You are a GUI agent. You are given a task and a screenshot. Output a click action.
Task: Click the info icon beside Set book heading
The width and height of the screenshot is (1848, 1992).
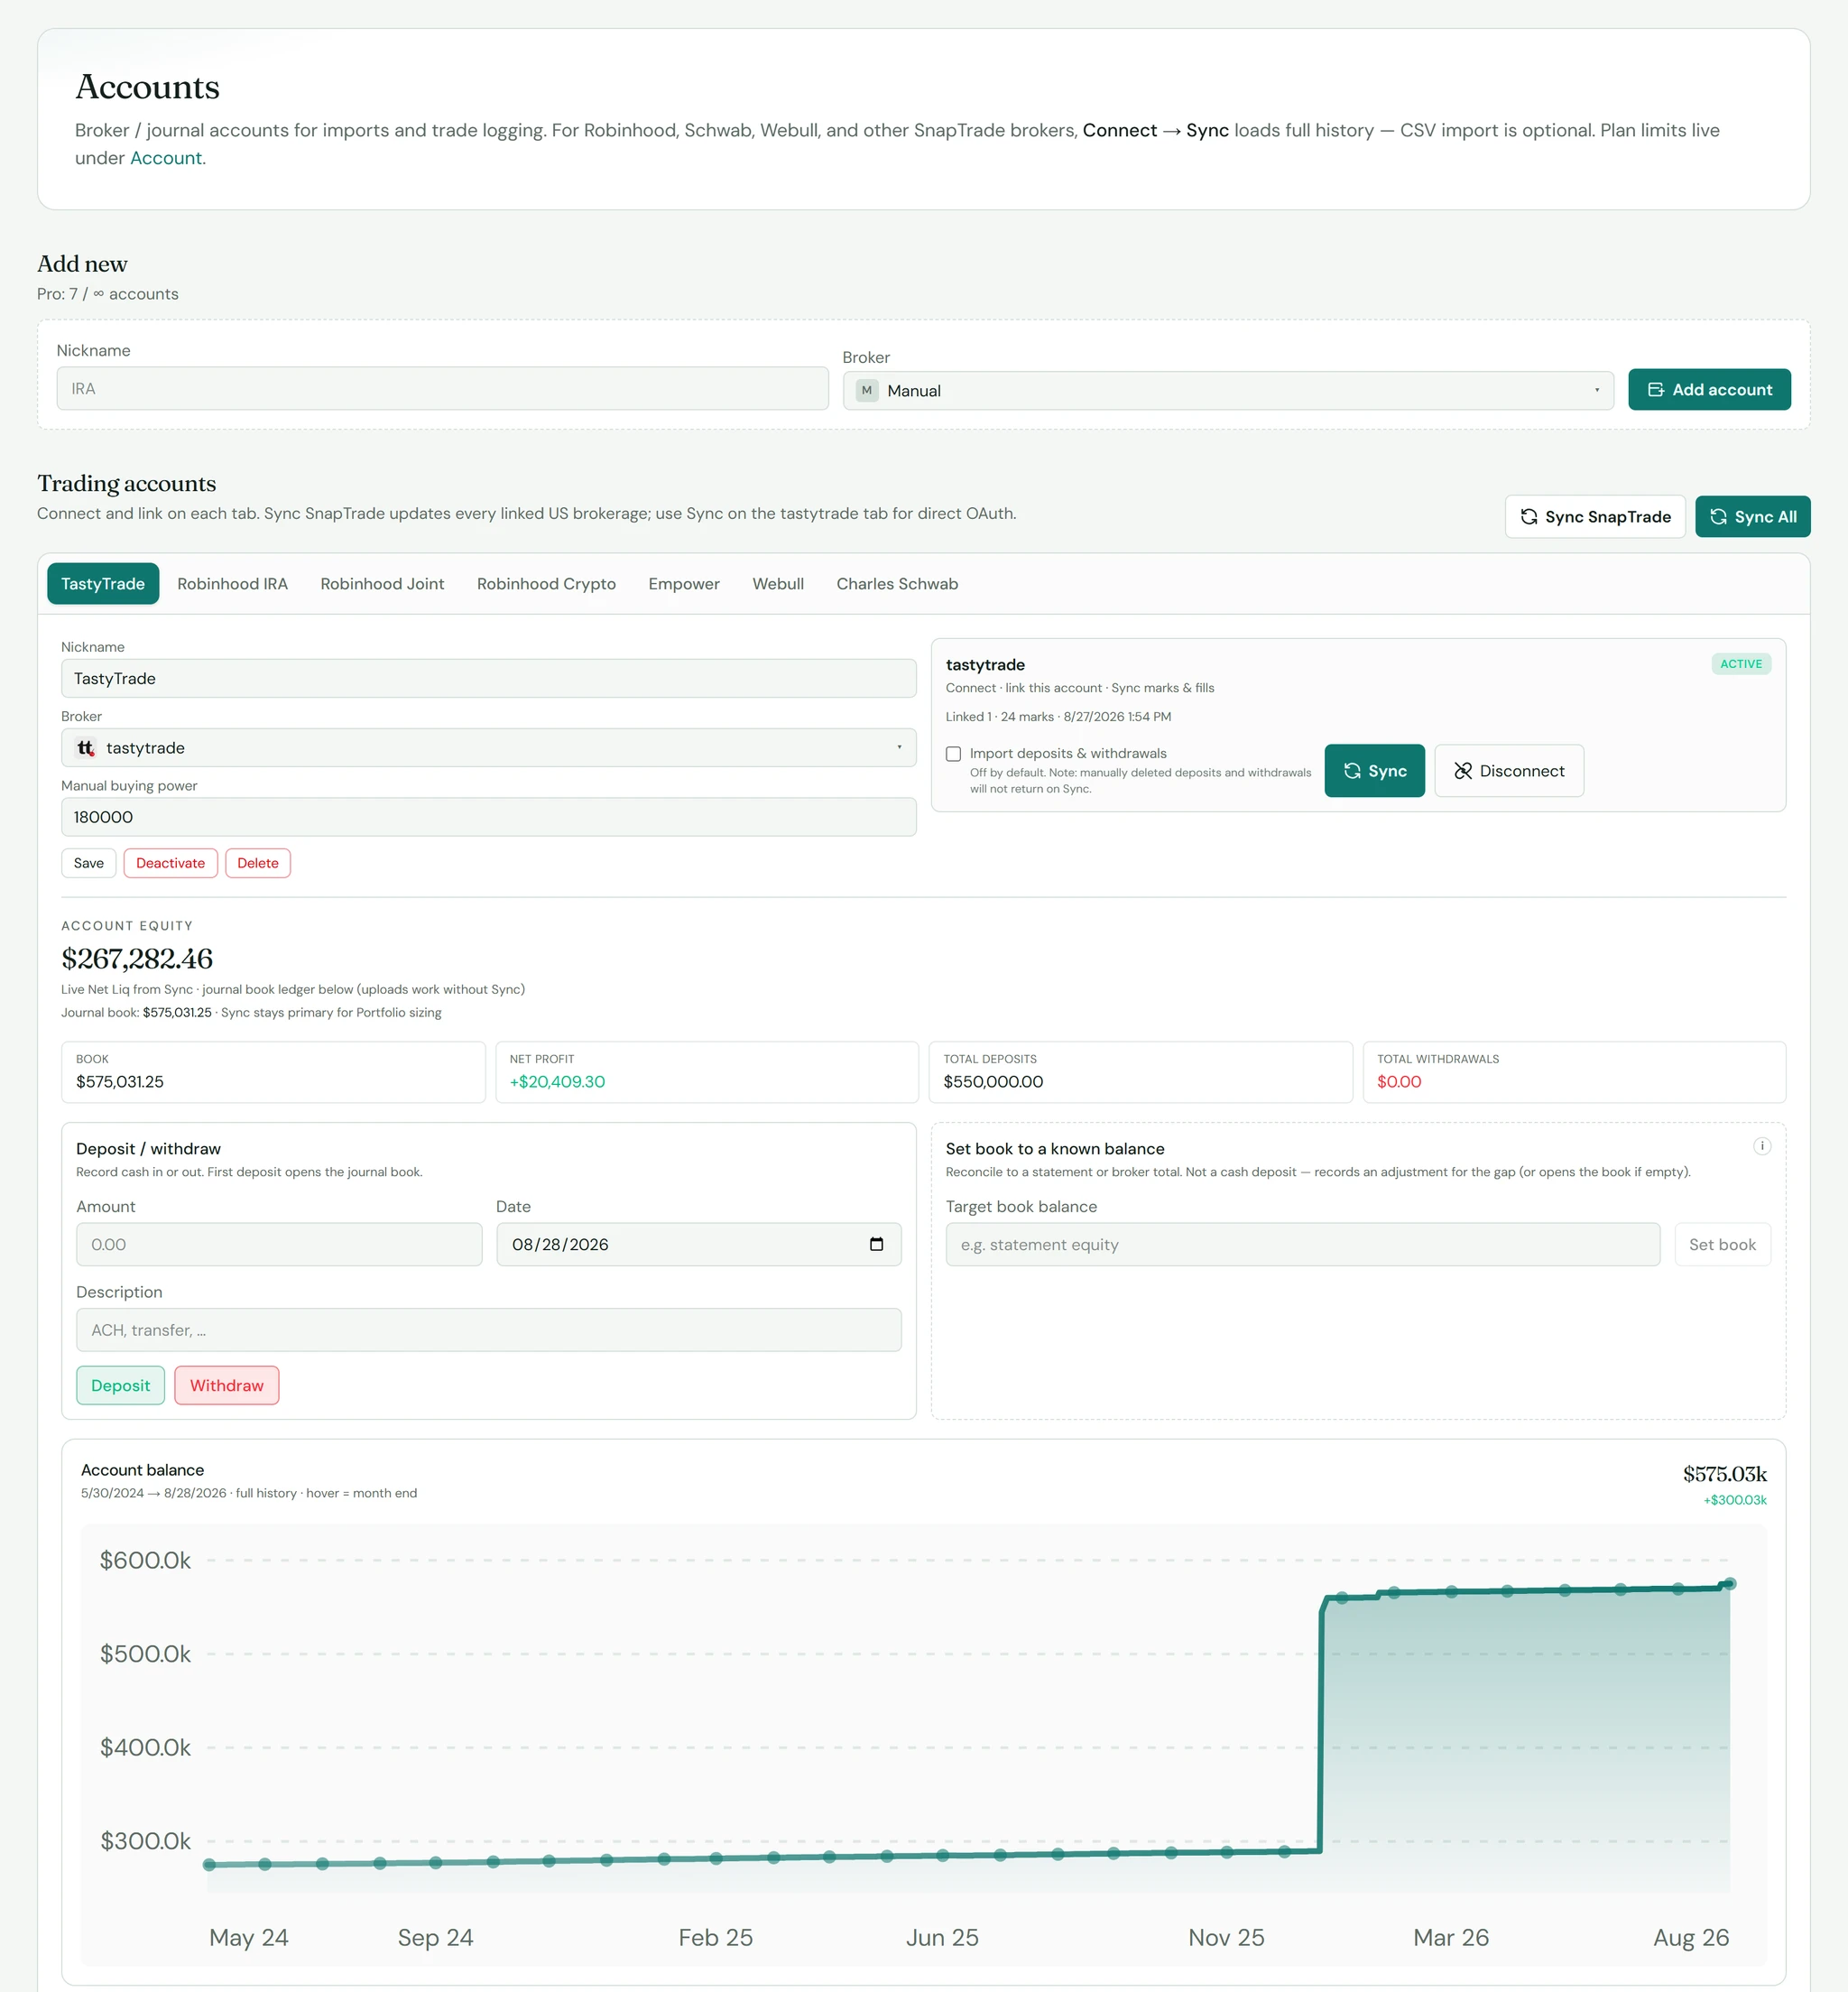click(1762, 1146)
